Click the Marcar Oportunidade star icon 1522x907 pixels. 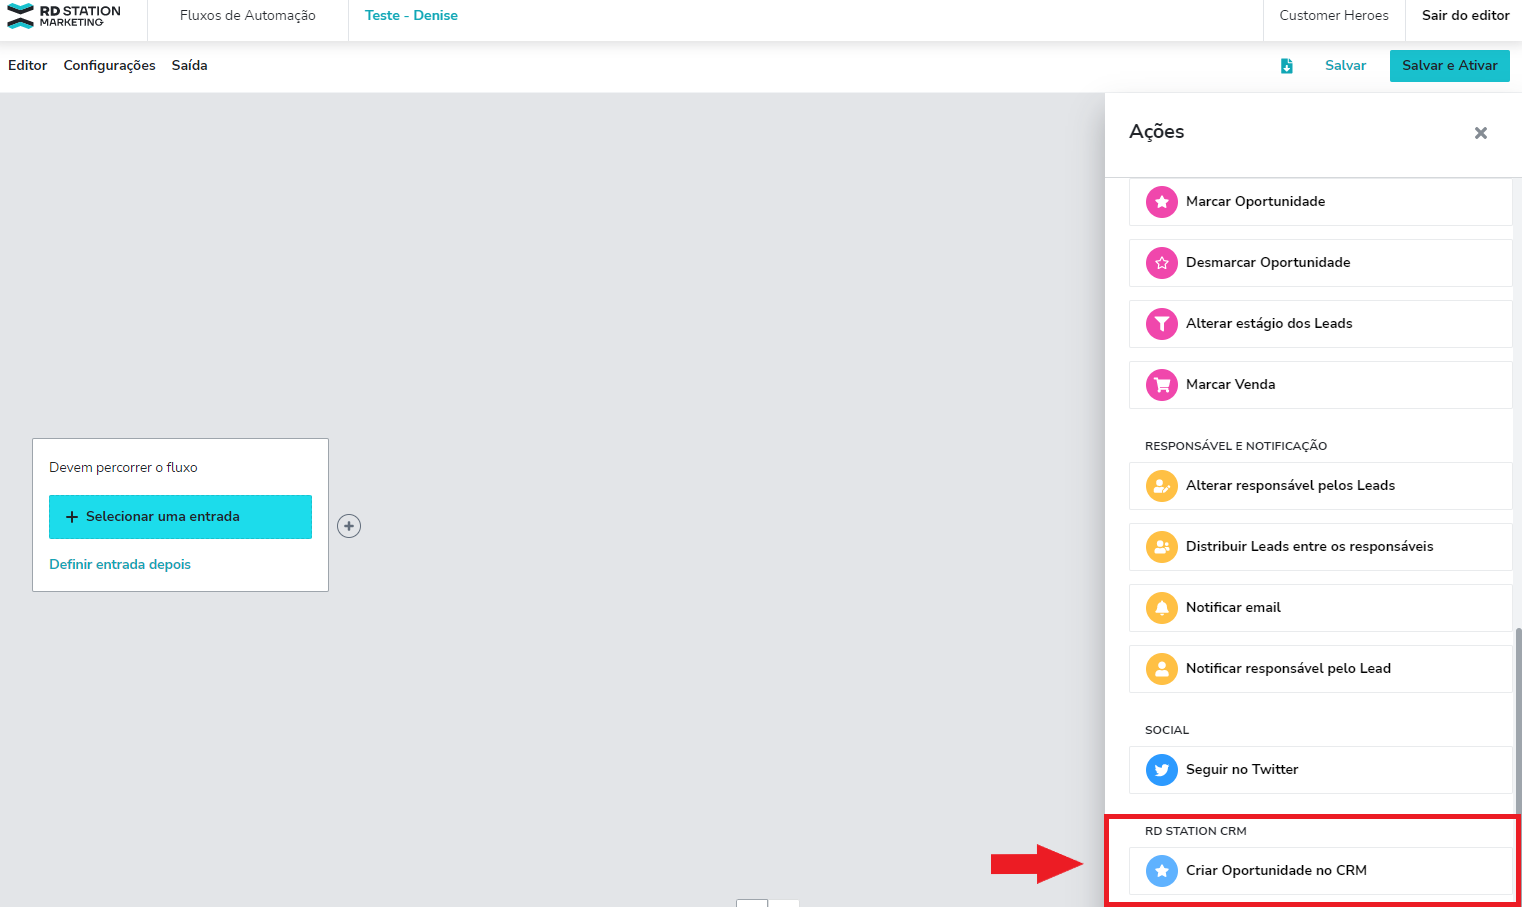click(x=1161, y=202)
